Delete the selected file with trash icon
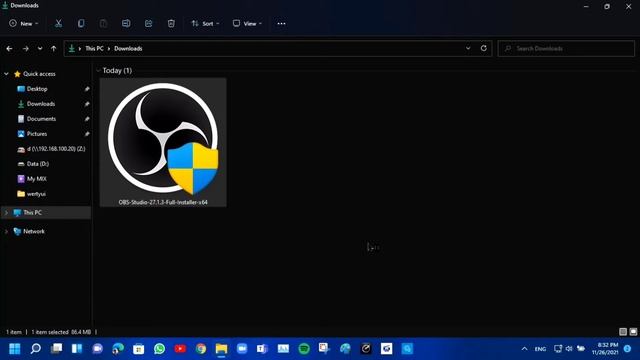This screenshot has height=360, width=640. (x=171, y=24)
